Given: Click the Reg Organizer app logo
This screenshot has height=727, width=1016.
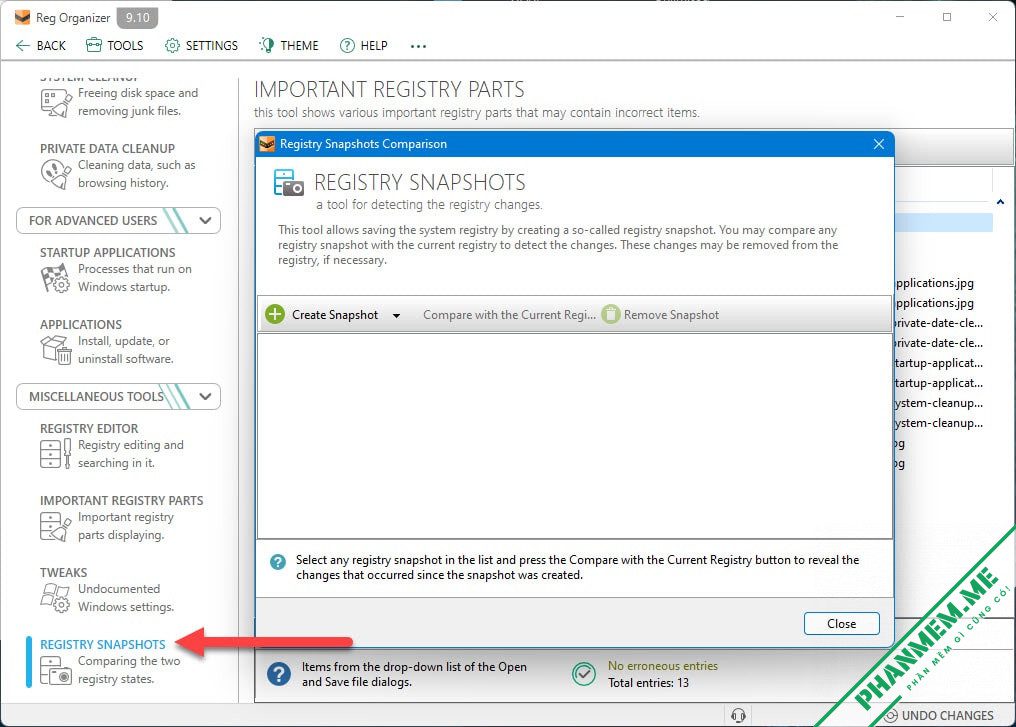Looking at the screenshot, I should tap(22, 17).
